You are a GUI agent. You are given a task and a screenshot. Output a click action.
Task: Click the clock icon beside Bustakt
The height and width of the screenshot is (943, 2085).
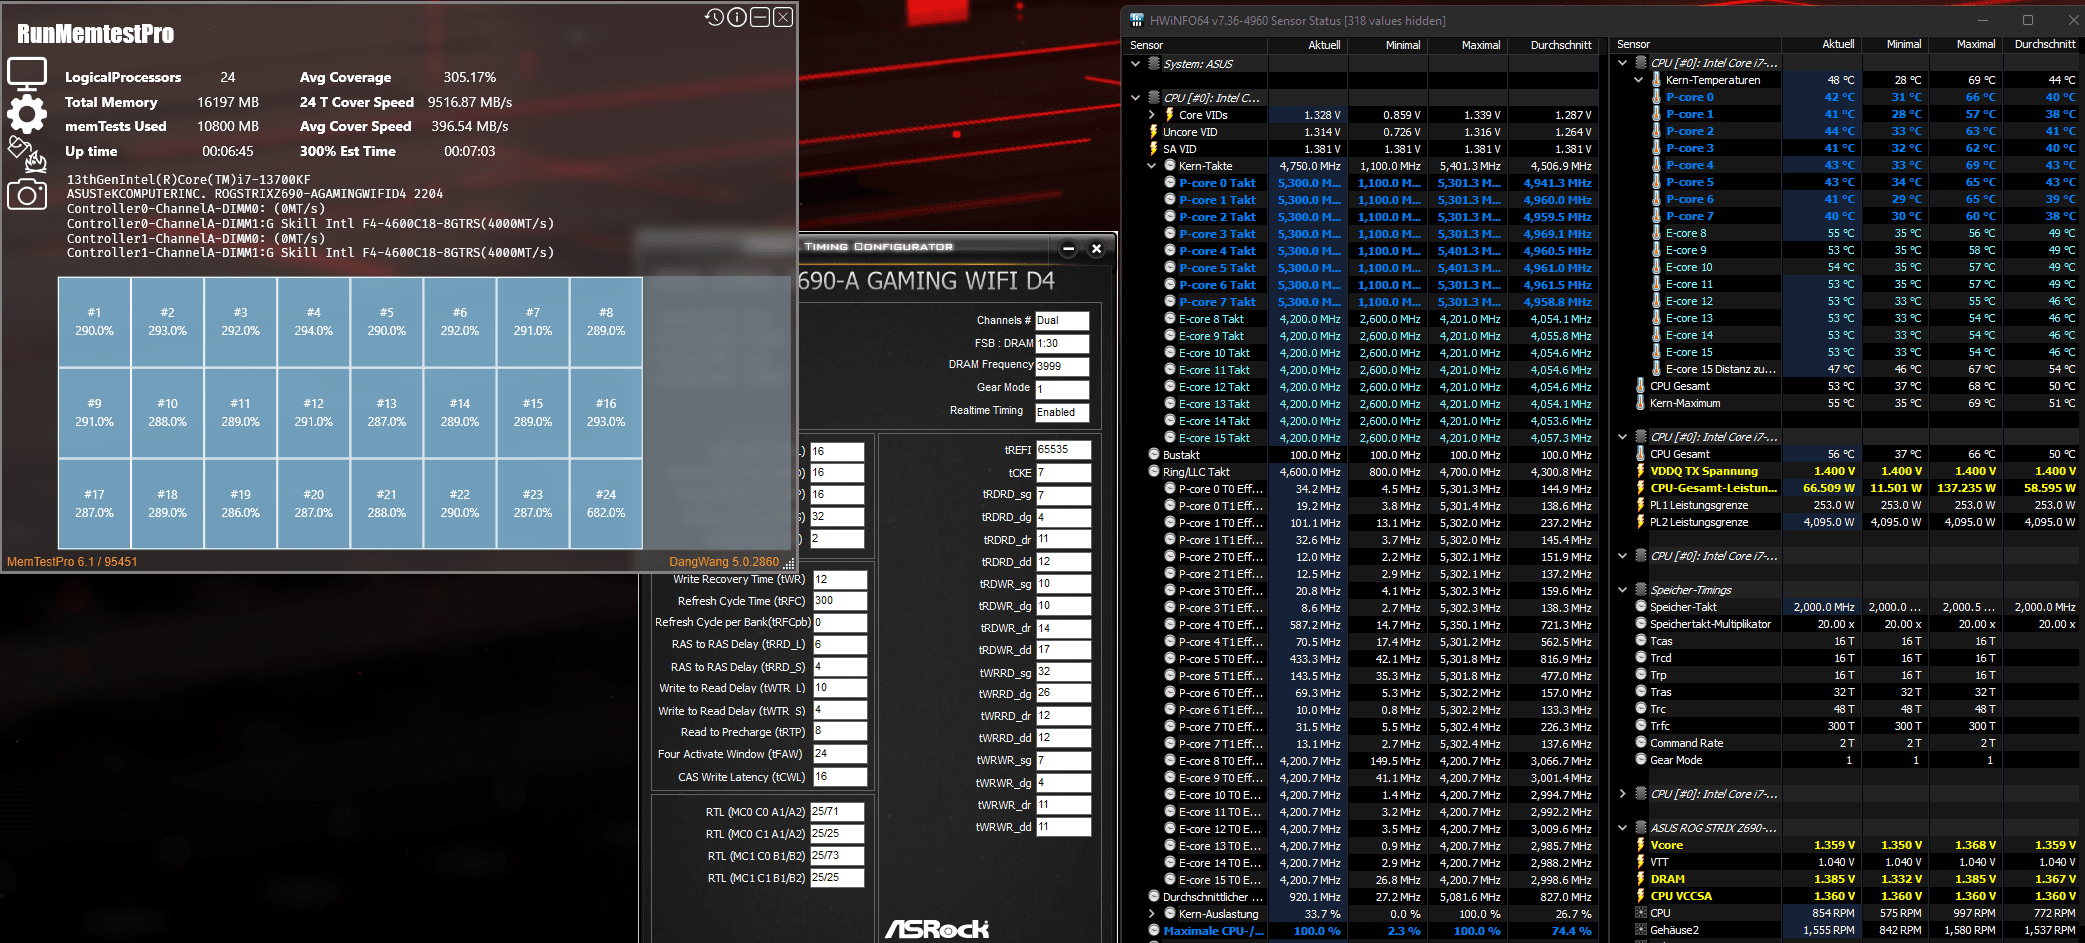click(x=1153, y=455)
